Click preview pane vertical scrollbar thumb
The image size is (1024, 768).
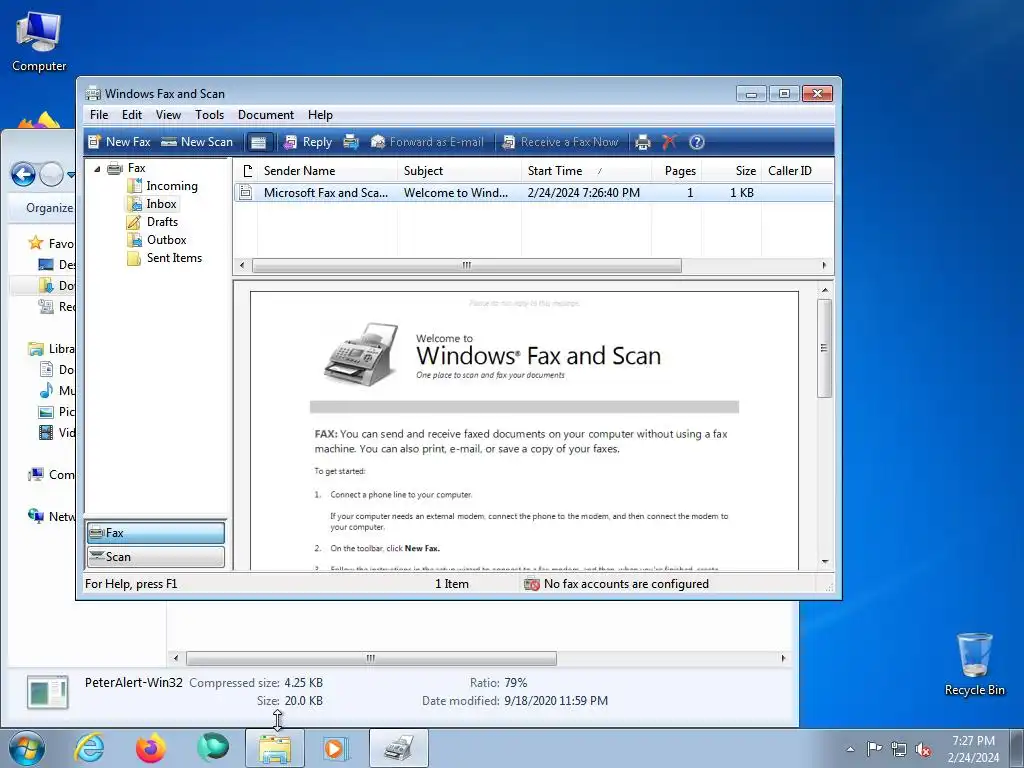[825, 348]
